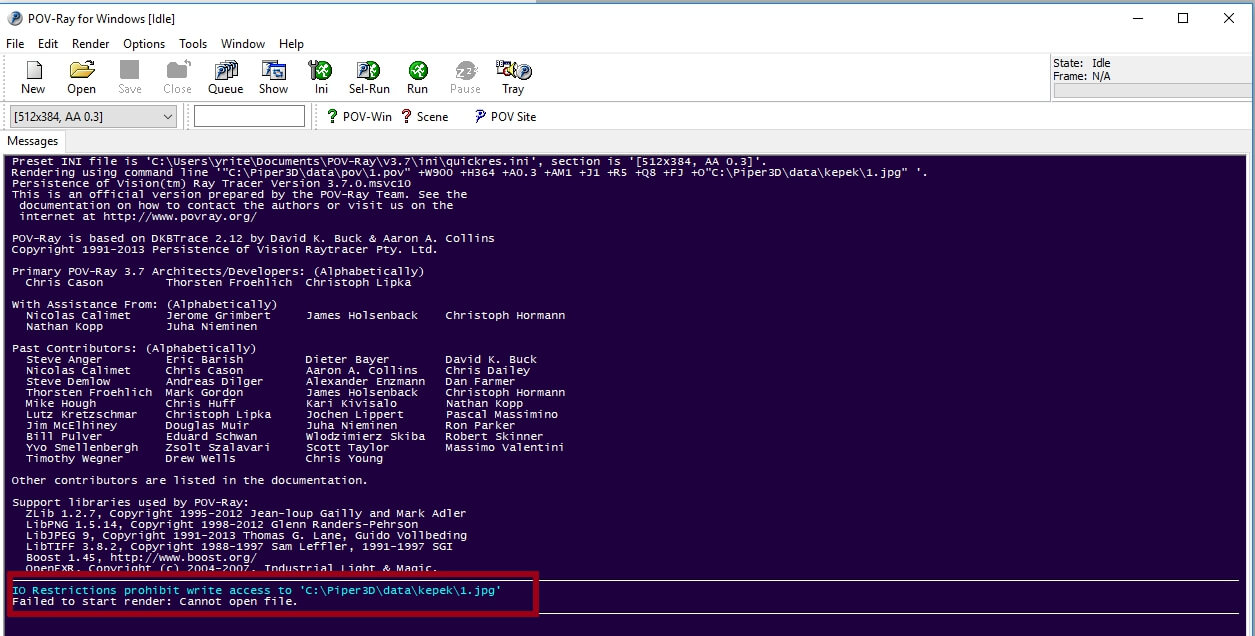This screenshot has height=636, width=1255.
Task: Open the render Queue
Action: pyautogui.click(x=225, y=77)
